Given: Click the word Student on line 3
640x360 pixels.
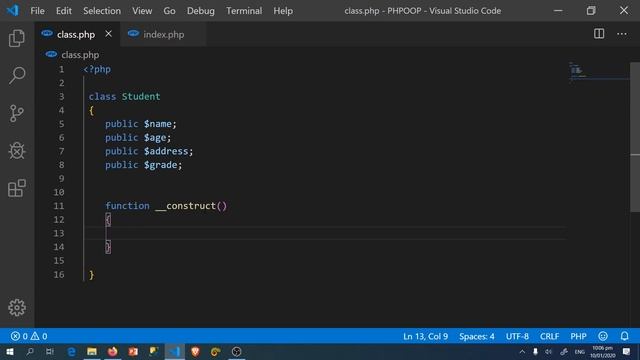Looking at the screenshot, I should tap(141, 96).
